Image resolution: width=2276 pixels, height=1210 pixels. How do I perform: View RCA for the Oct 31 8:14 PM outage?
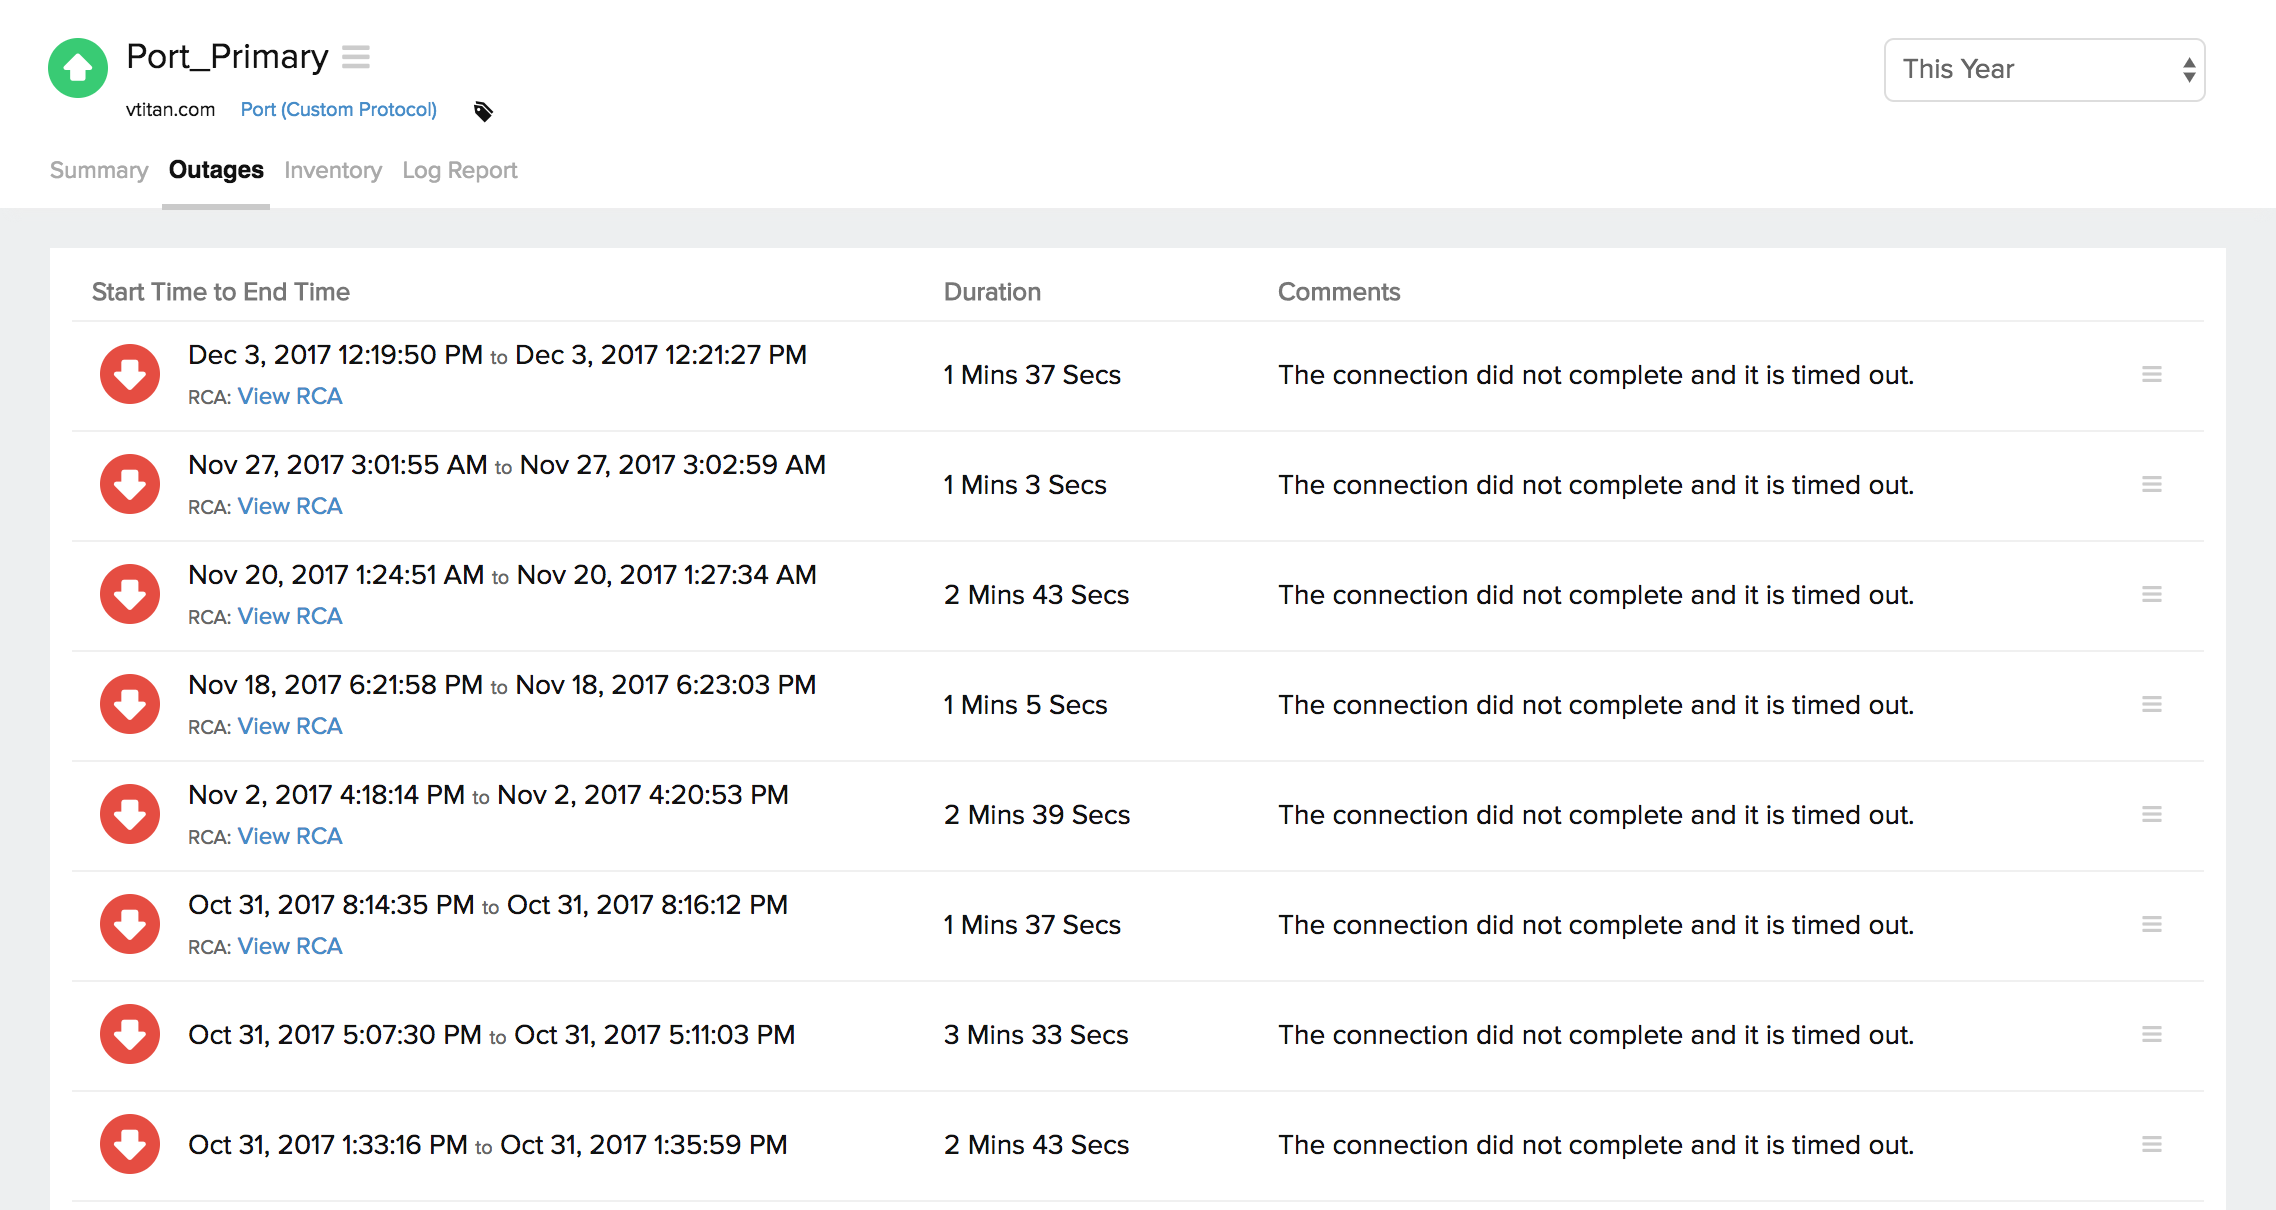(289, 945)
